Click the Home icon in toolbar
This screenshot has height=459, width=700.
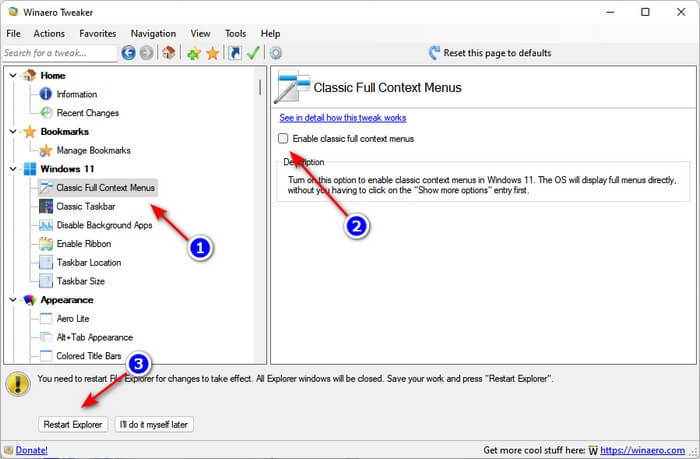point(169,53)
